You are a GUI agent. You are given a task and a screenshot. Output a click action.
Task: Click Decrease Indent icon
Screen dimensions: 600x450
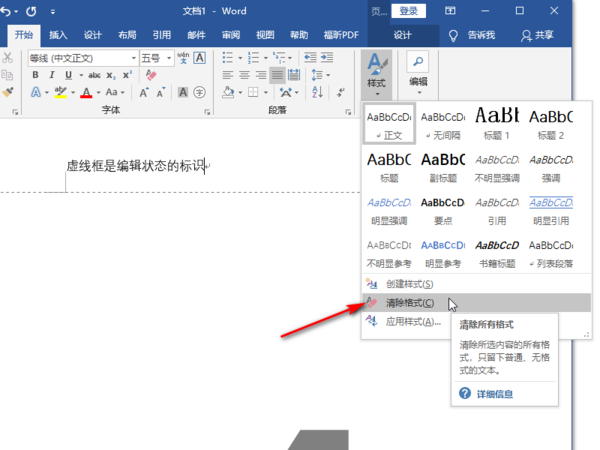(310, 58)
